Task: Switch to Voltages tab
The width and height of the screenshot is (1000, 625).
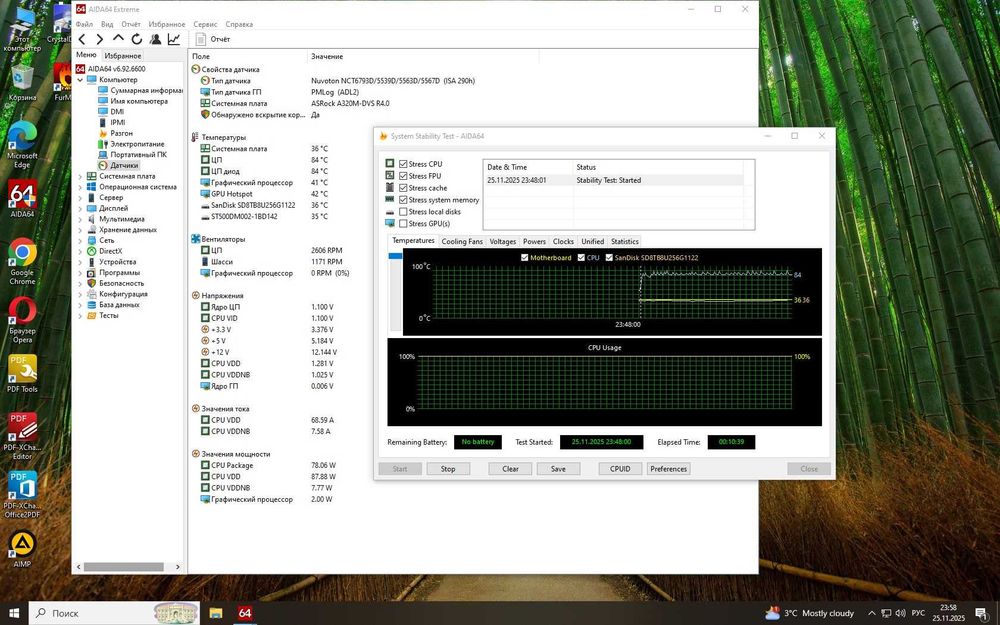Action: 503,242
